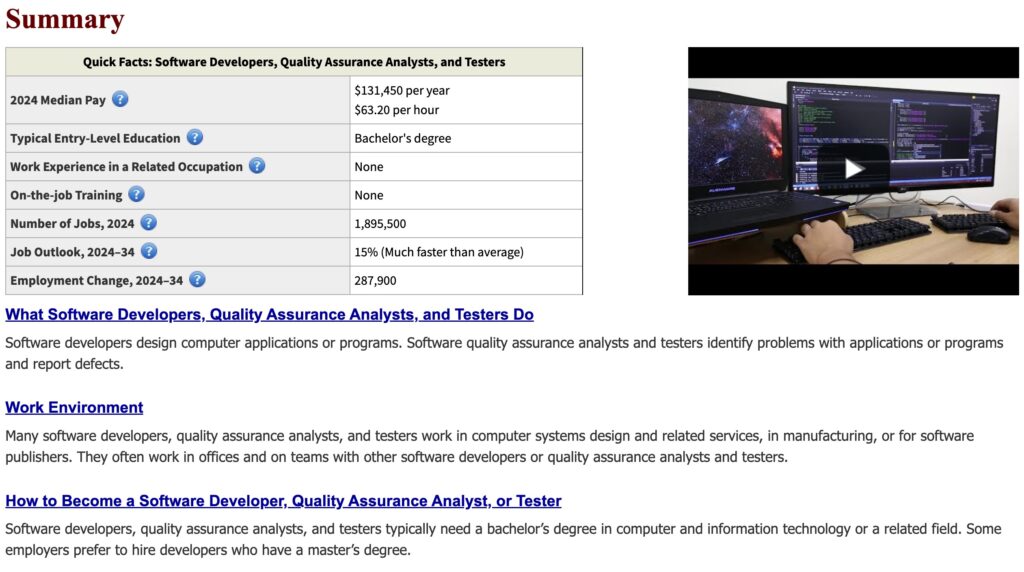This screenshot has height=572, width=1024.
Task: Click '15% (Much faster than average)' cell
Action: click(x=438, y=252)
